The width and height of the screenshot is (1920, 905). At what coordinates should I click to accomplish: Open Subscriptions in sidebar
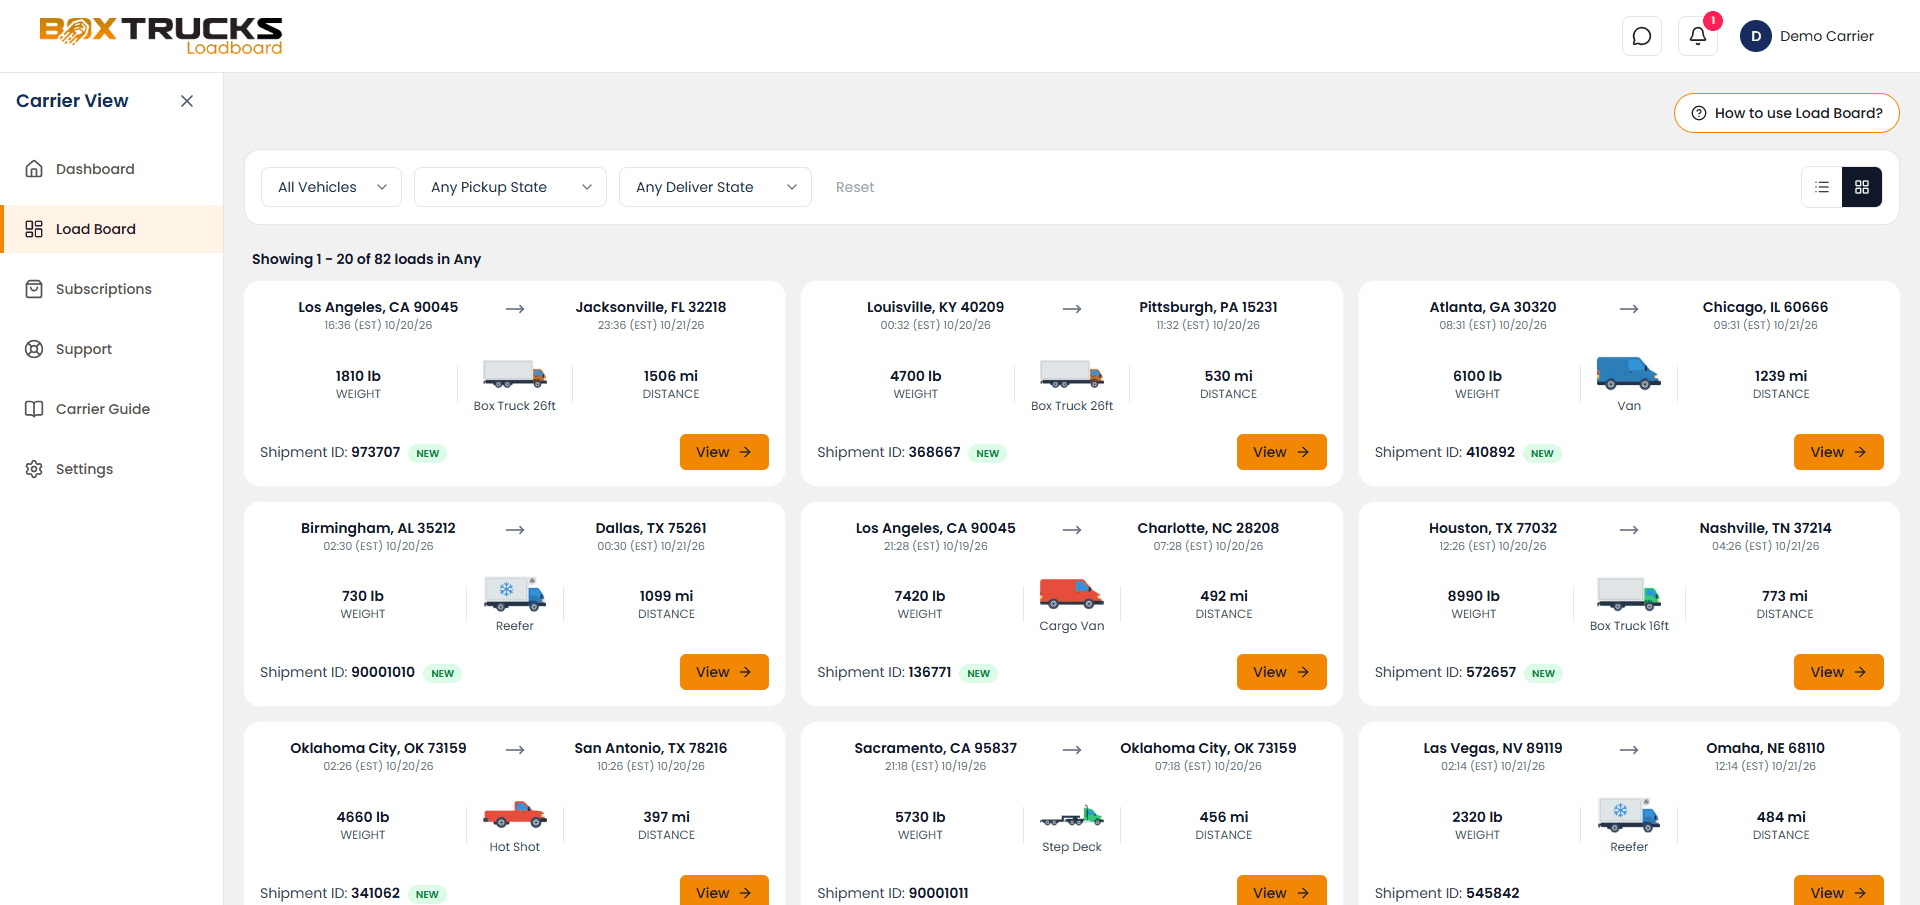click(x=112, y=289)
